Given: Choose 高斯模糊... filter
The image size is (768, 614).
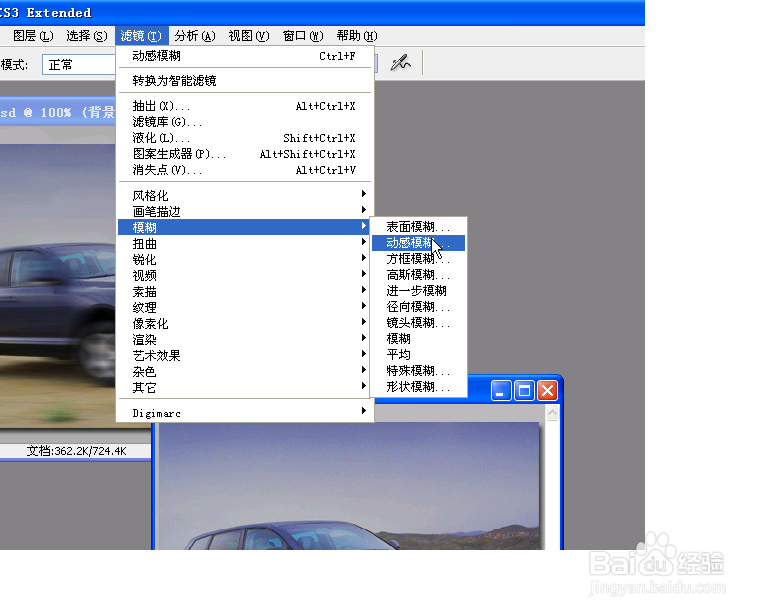Looking at the screenshot, I should tap(418, 275).
